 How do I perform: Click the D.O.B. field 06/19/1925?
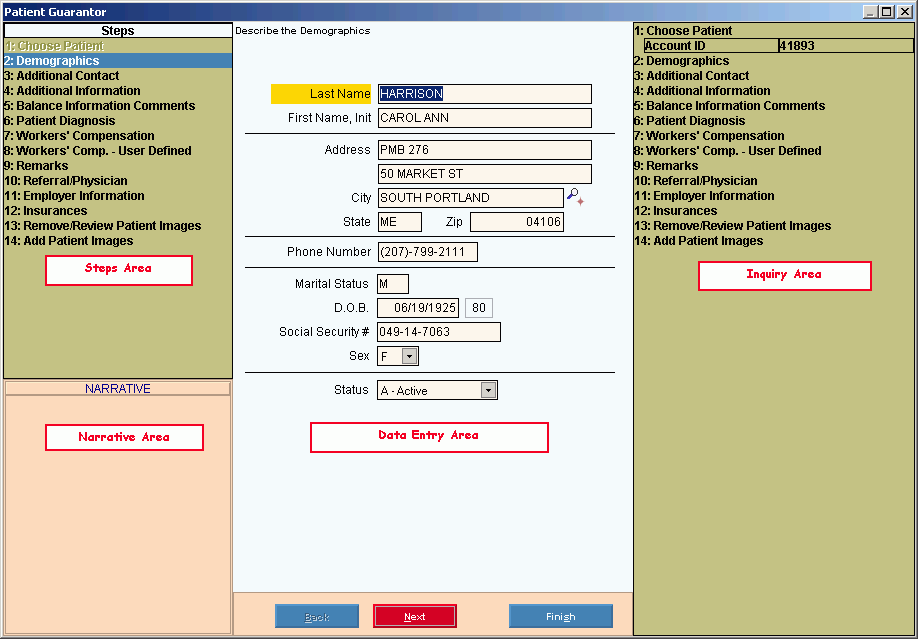[417, 308]
